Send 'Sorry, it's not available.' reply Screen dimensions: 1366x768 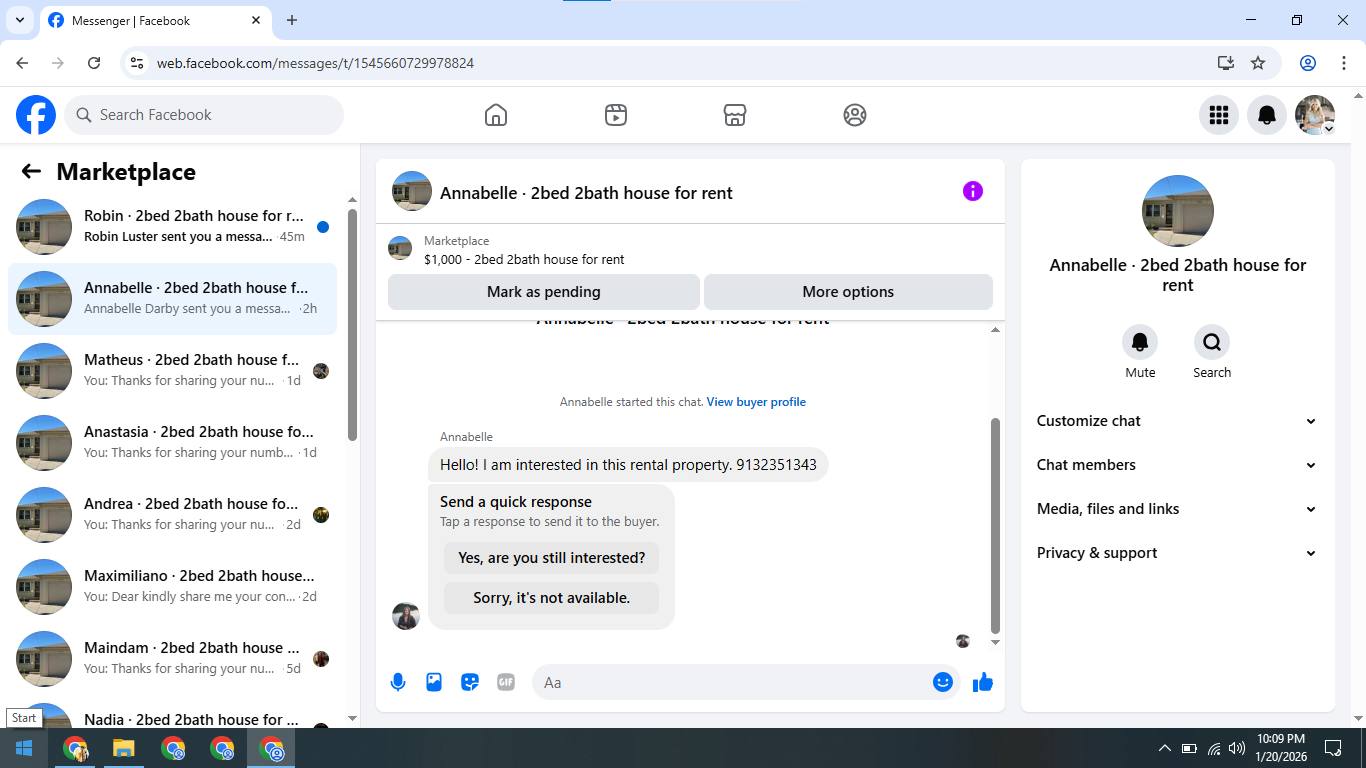552,598
